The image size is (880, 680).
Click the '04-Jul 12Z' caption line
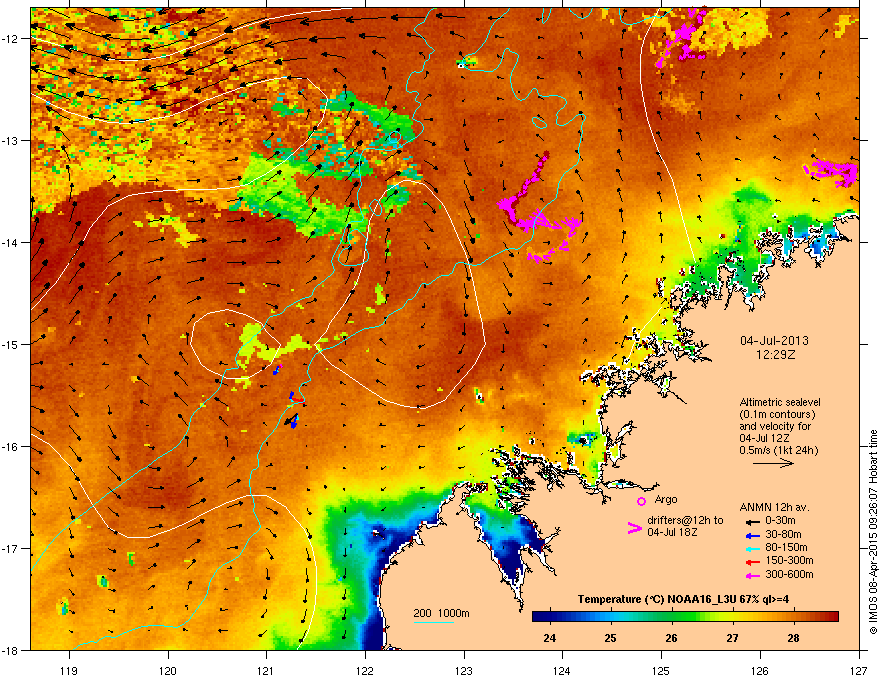[764, 438]
